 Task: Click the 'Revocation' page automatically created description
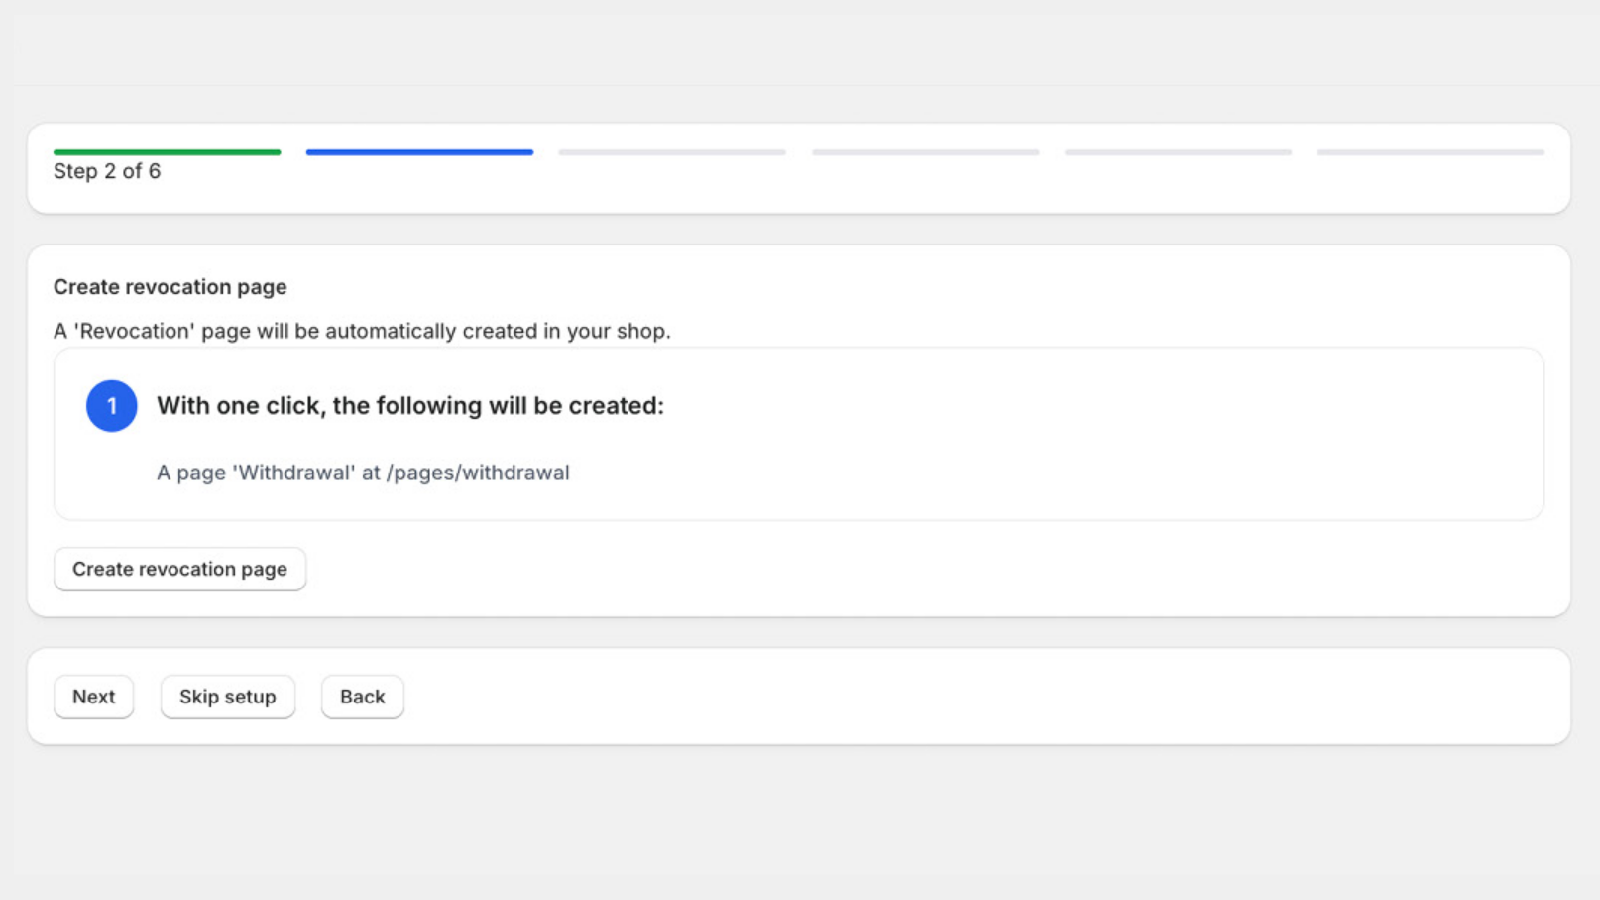click(362, 331)
